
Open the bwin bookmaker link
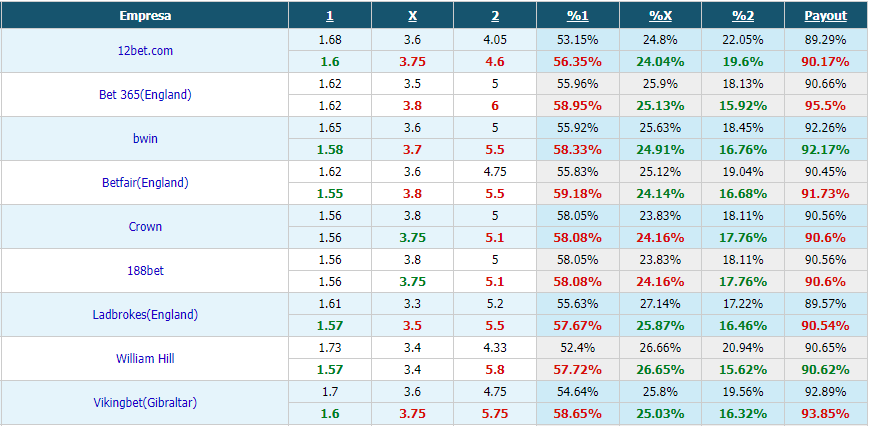point(145,138)
